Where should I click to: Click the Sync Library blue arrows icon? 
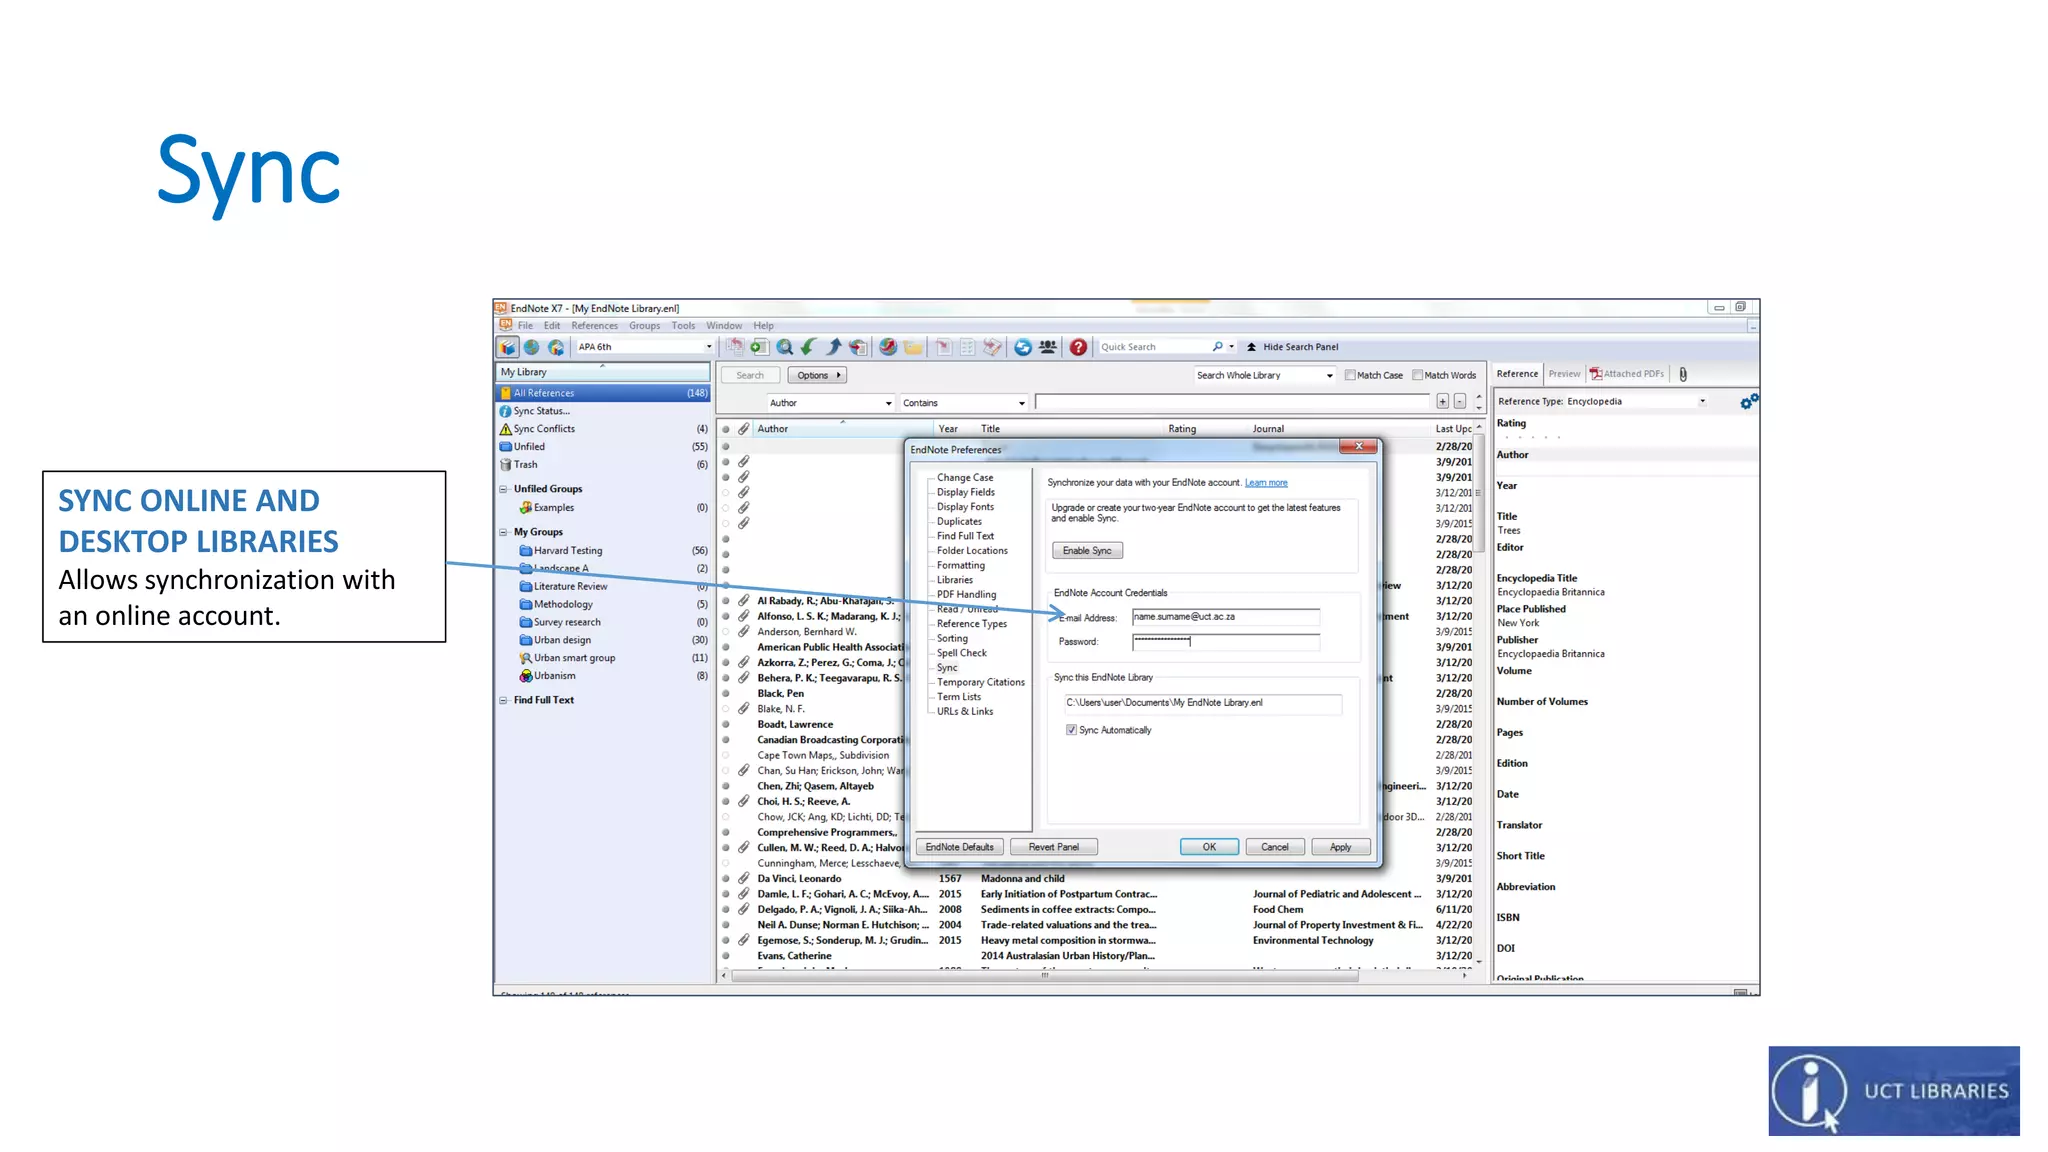coord(1023,347)
